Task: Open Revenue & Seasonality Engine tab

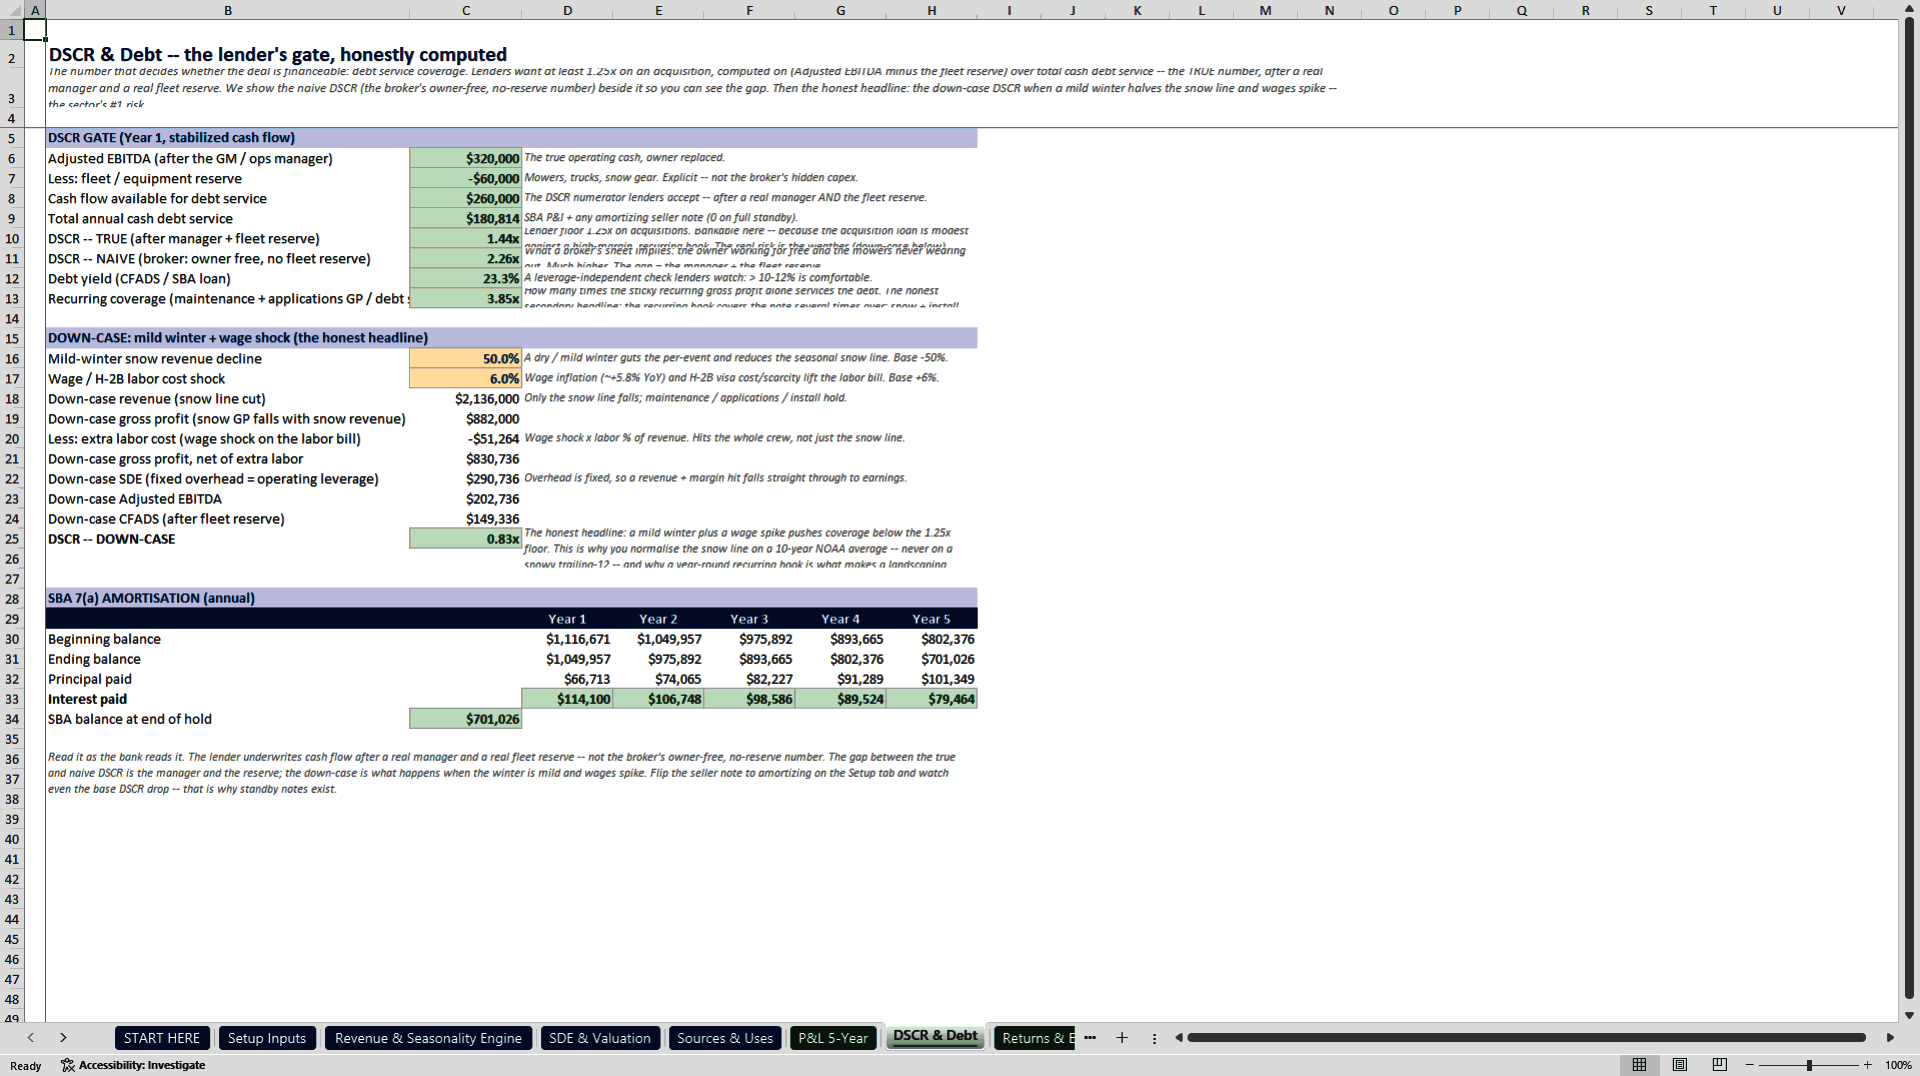Action: coord(428,1038)
